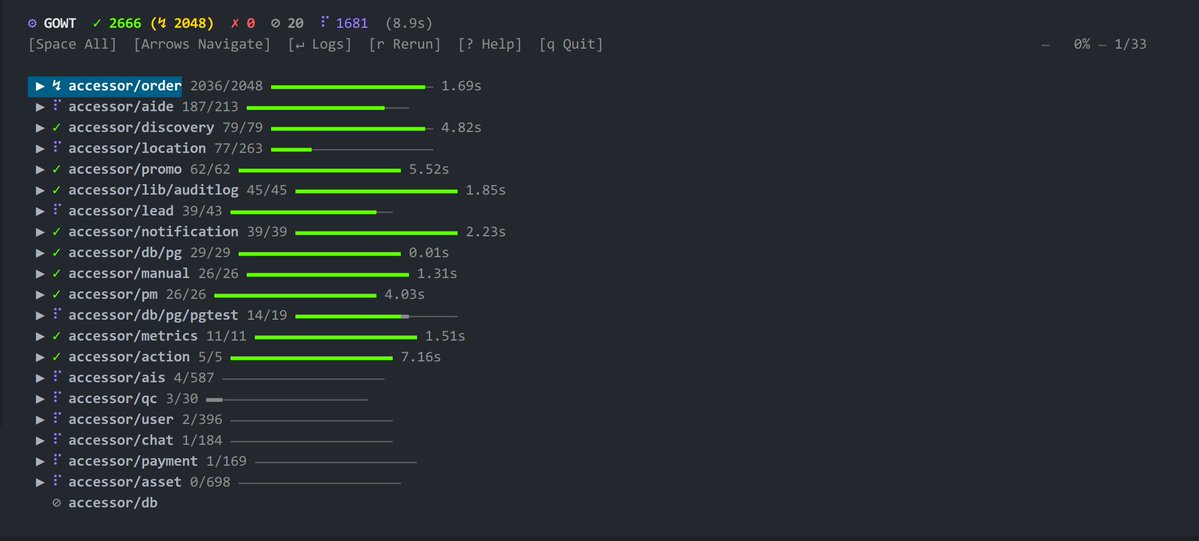Click the running icon on accessor/aide
Image resolution: width=1199 pixels, height=541 pixels.
click(57, 106)
